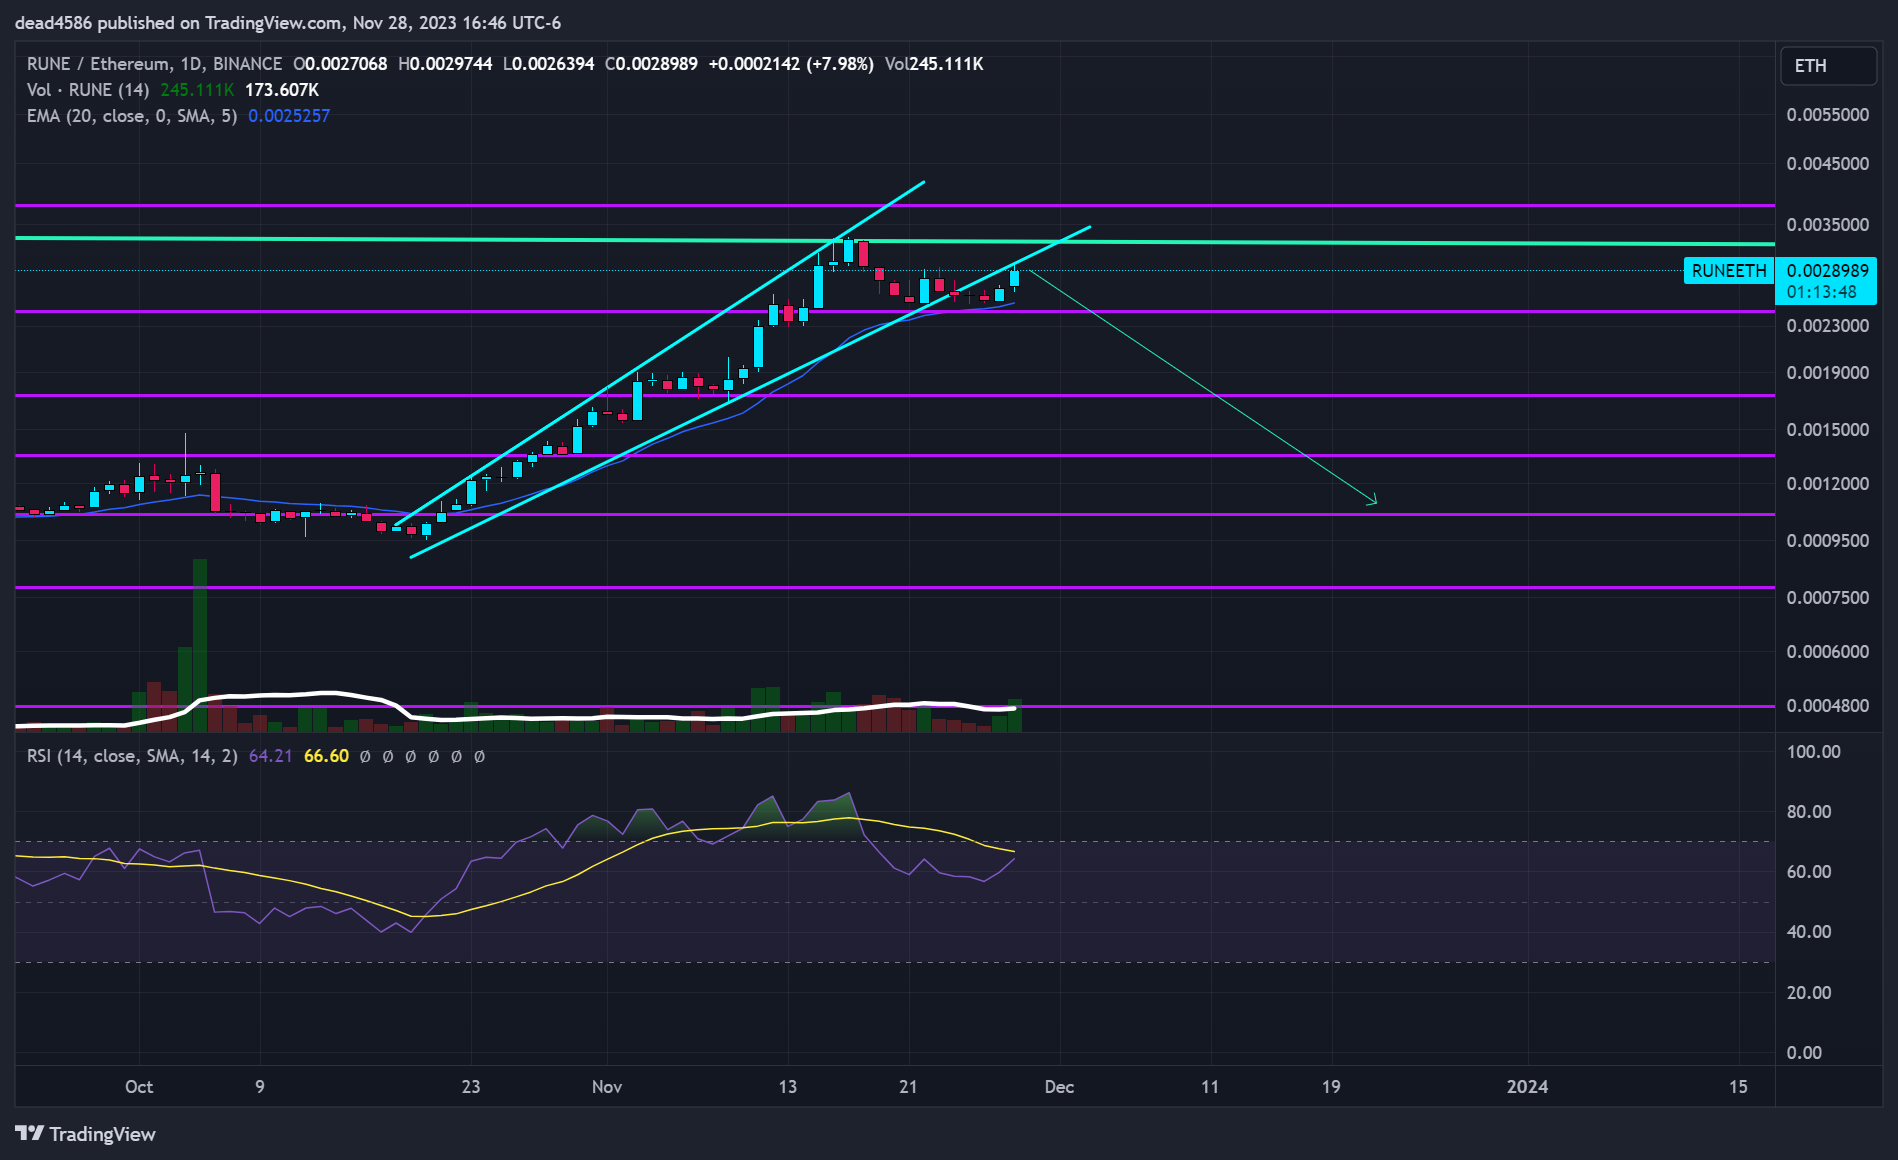Select the RUNE / Ethereum, 1D, BINANCE symbol title
1898x1160 pixels.
[x=154, y=64]
